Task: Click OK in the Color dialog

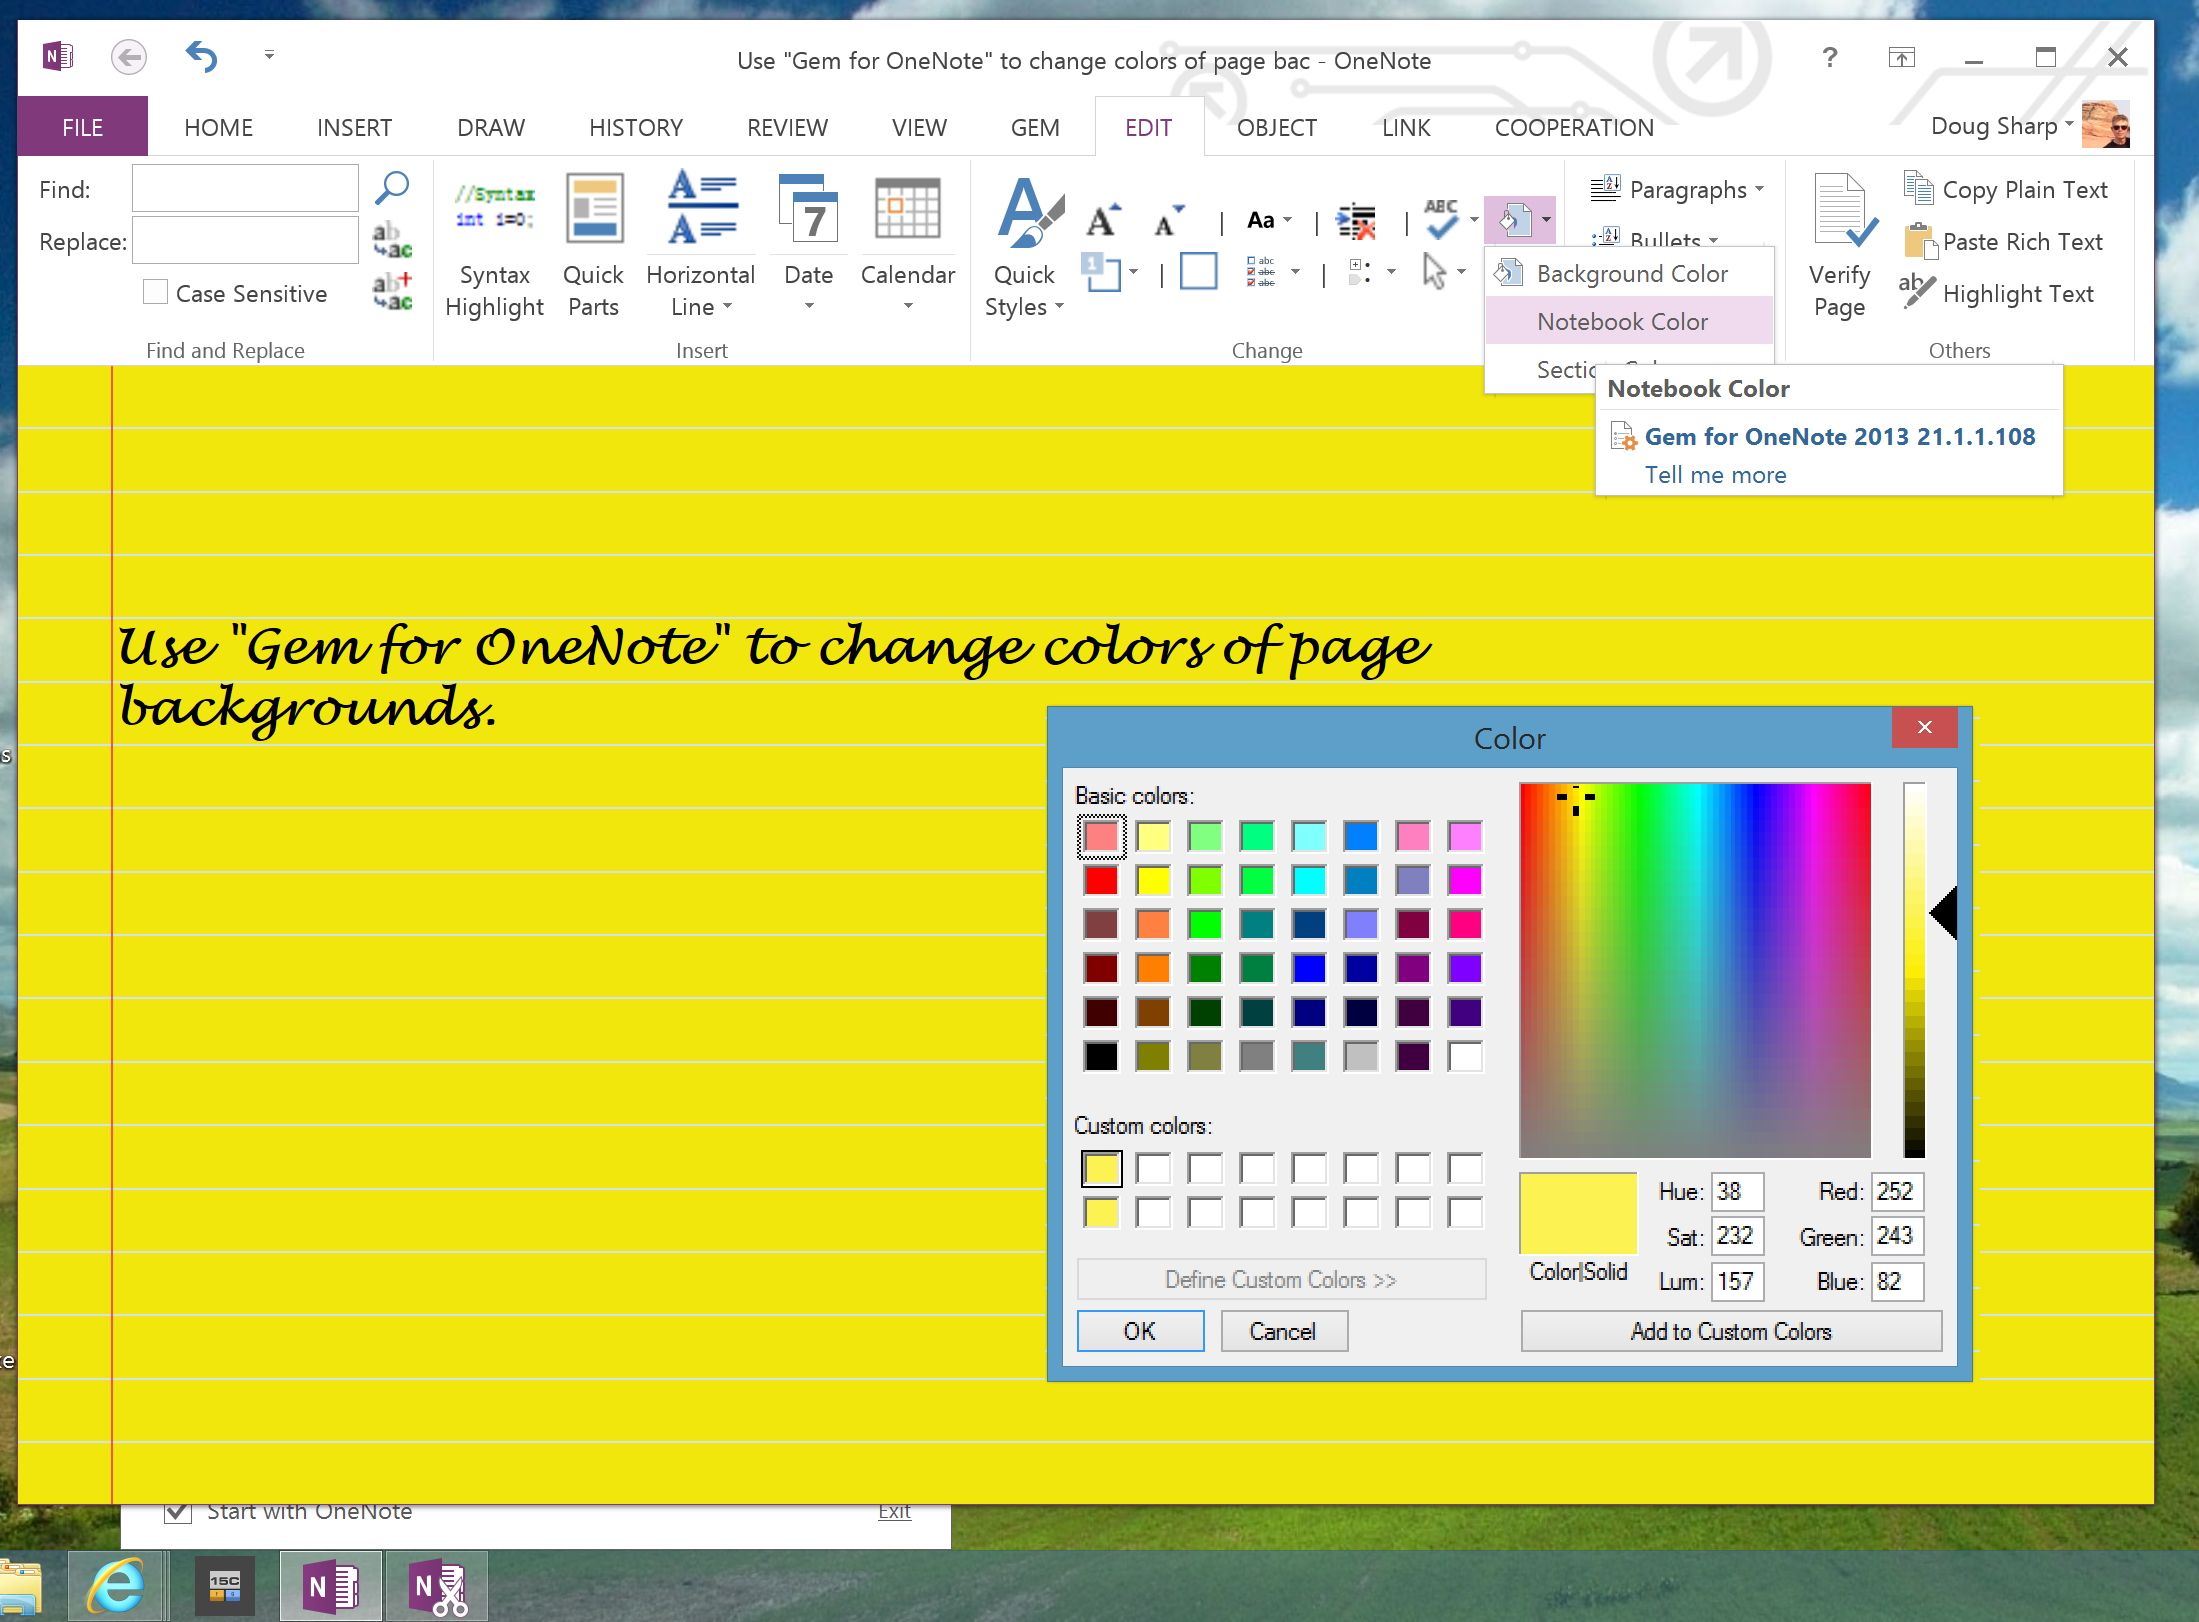Action: [1140, 1331]
